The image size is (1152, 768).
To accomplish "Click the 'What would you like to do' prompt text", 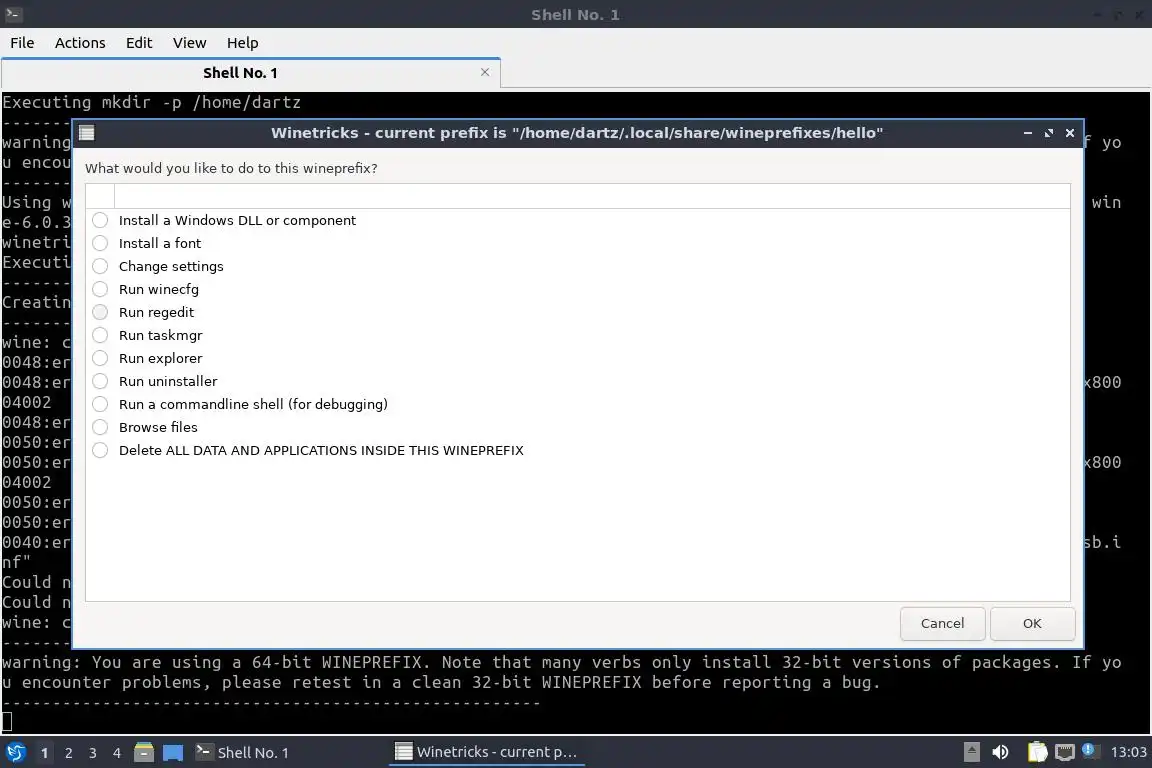I will coord(231,168).
